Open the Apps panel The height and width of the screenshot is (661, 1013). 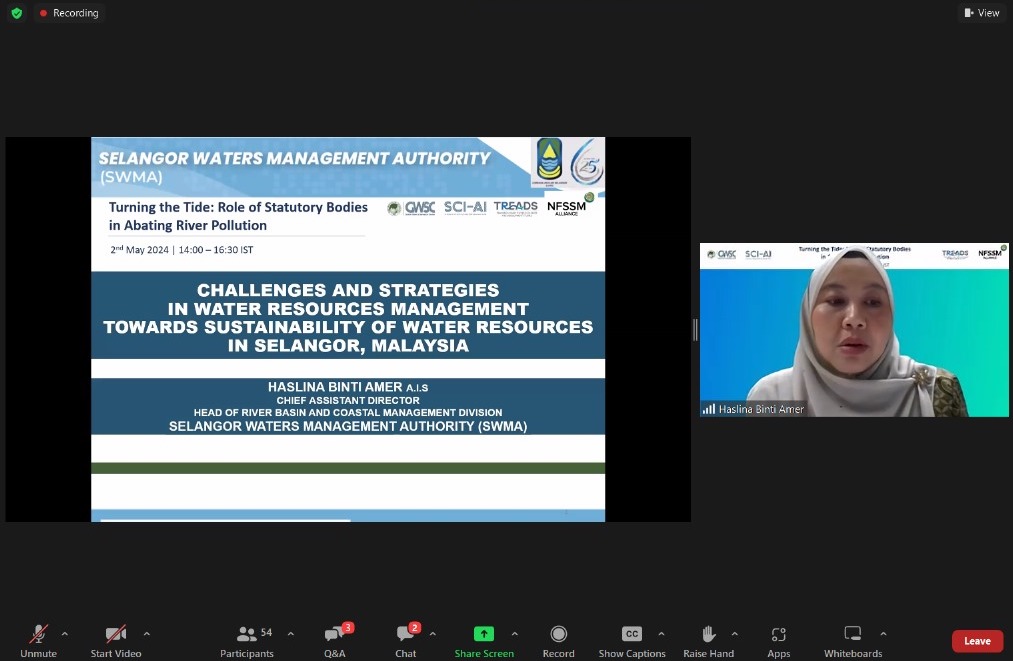[778, 641]
